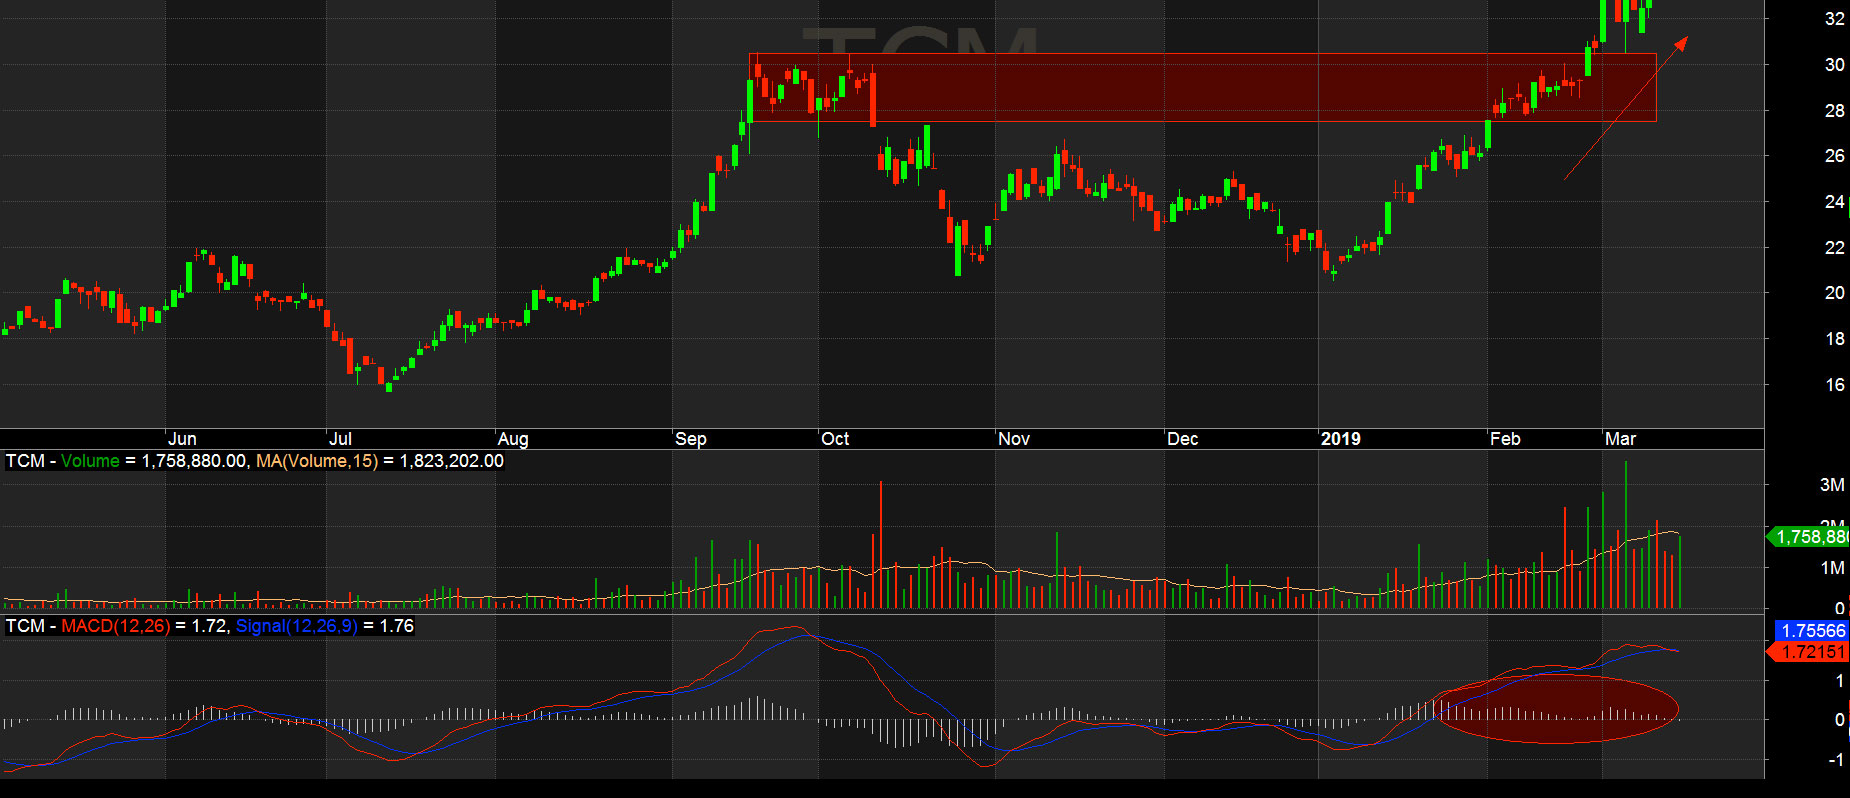Click the blue 1.75566 signal value tag
This screenshot has height=798, width=1850.
point(1813,631)
